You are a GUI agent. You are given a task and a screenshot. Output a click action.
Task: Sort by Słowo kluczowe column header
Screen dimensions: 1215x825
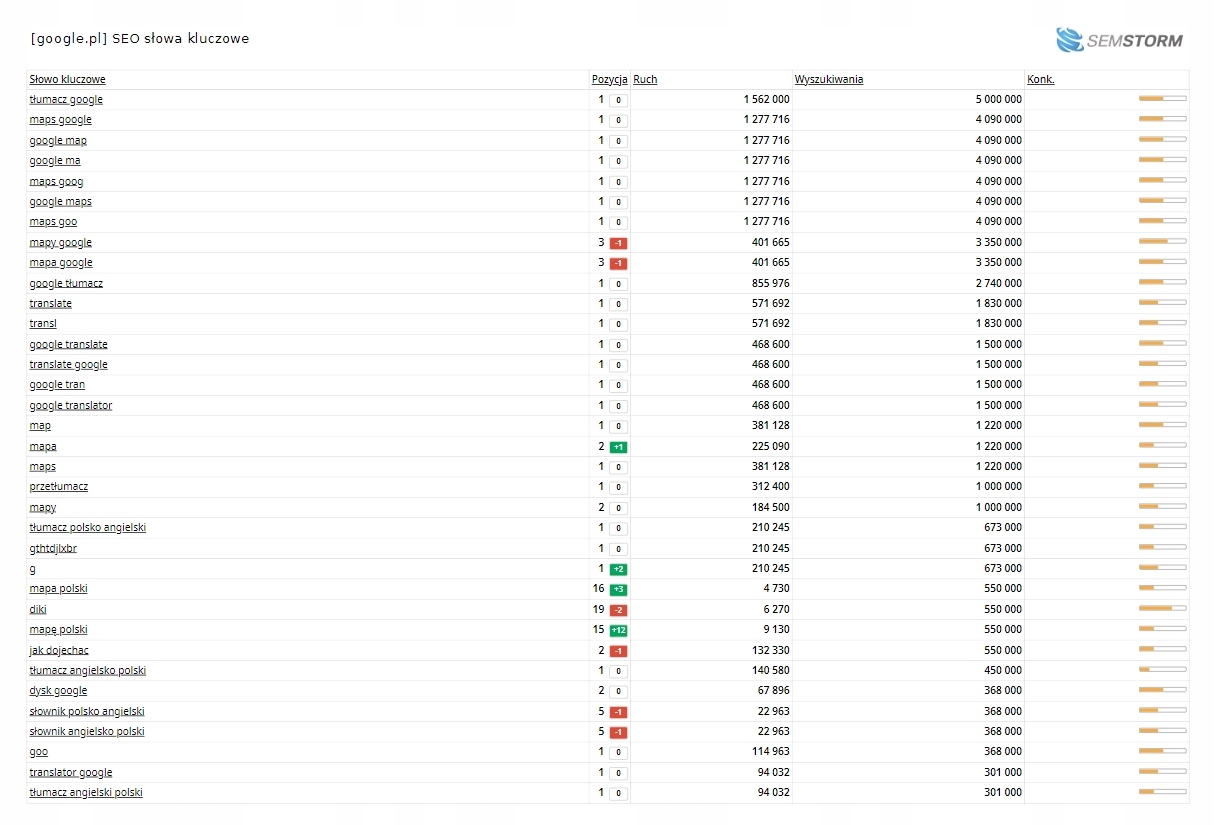click(67, 80)
